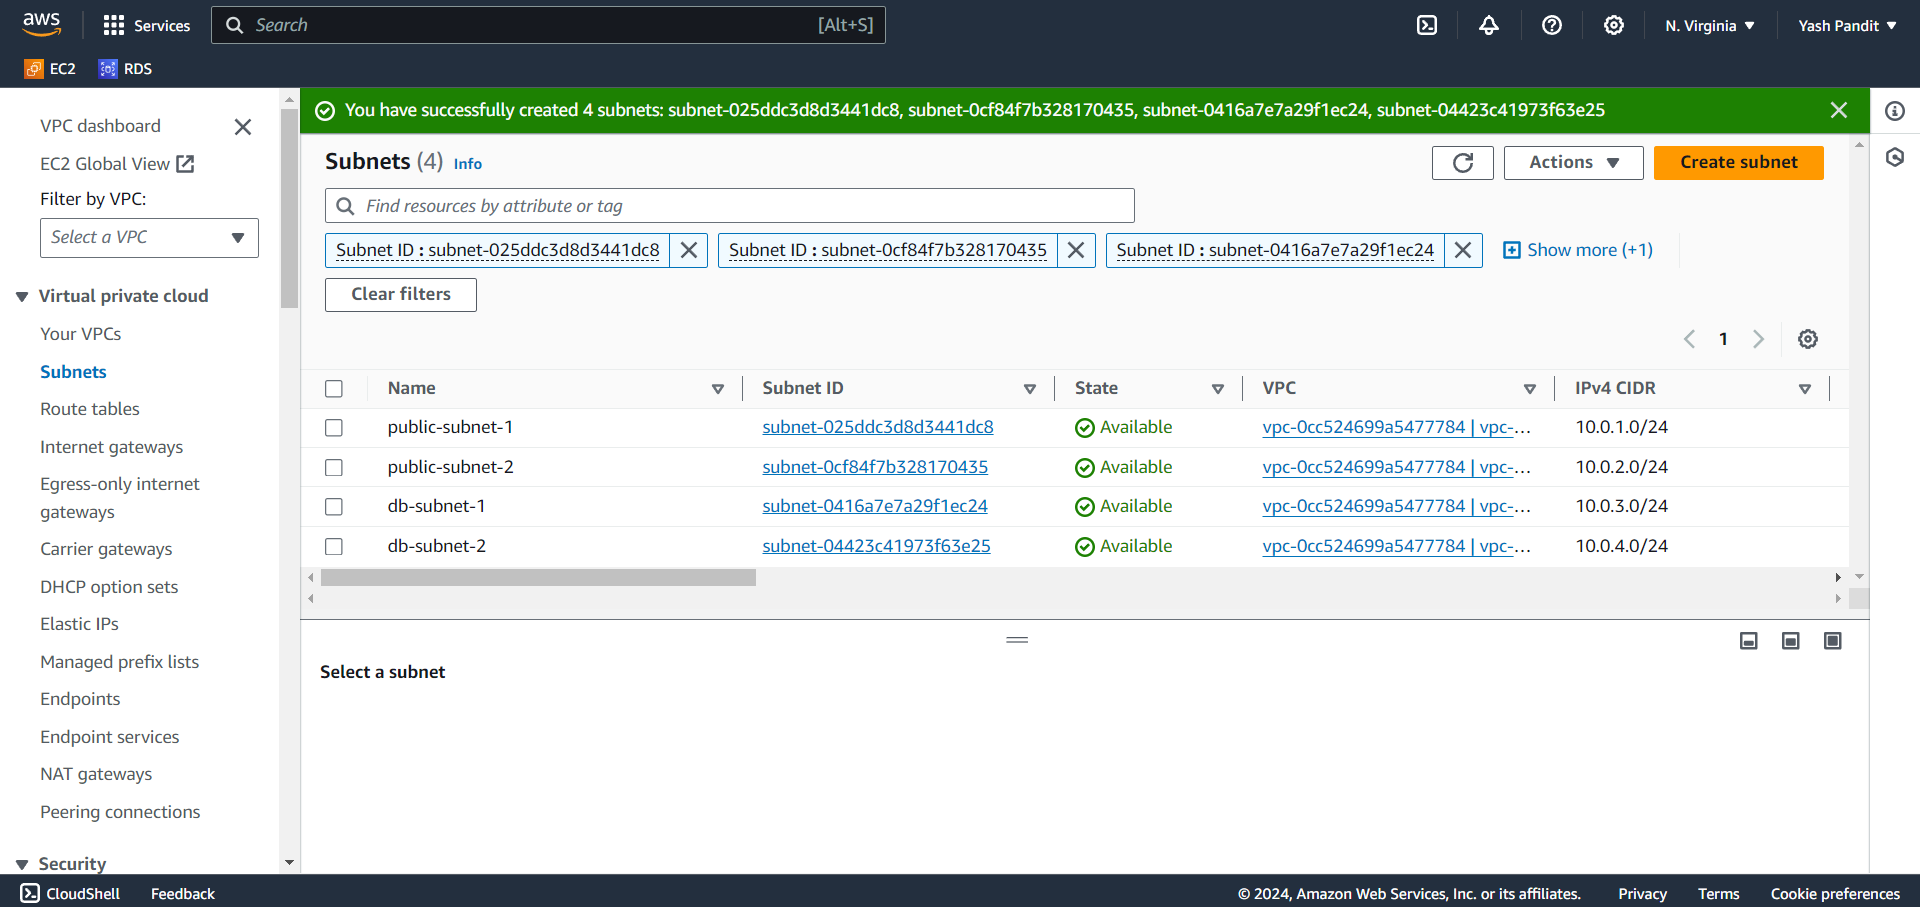Open NAT gateways in sidebar

click(x=96, y=774)
